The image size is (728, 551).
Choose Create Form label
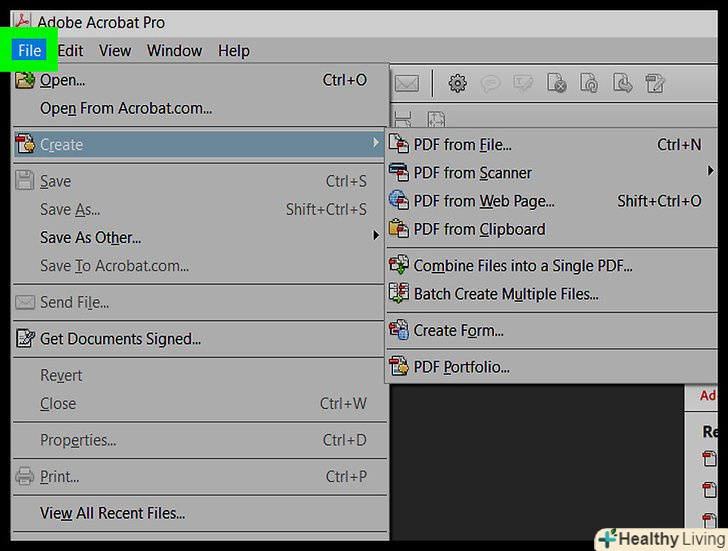(x=458, y=331)
